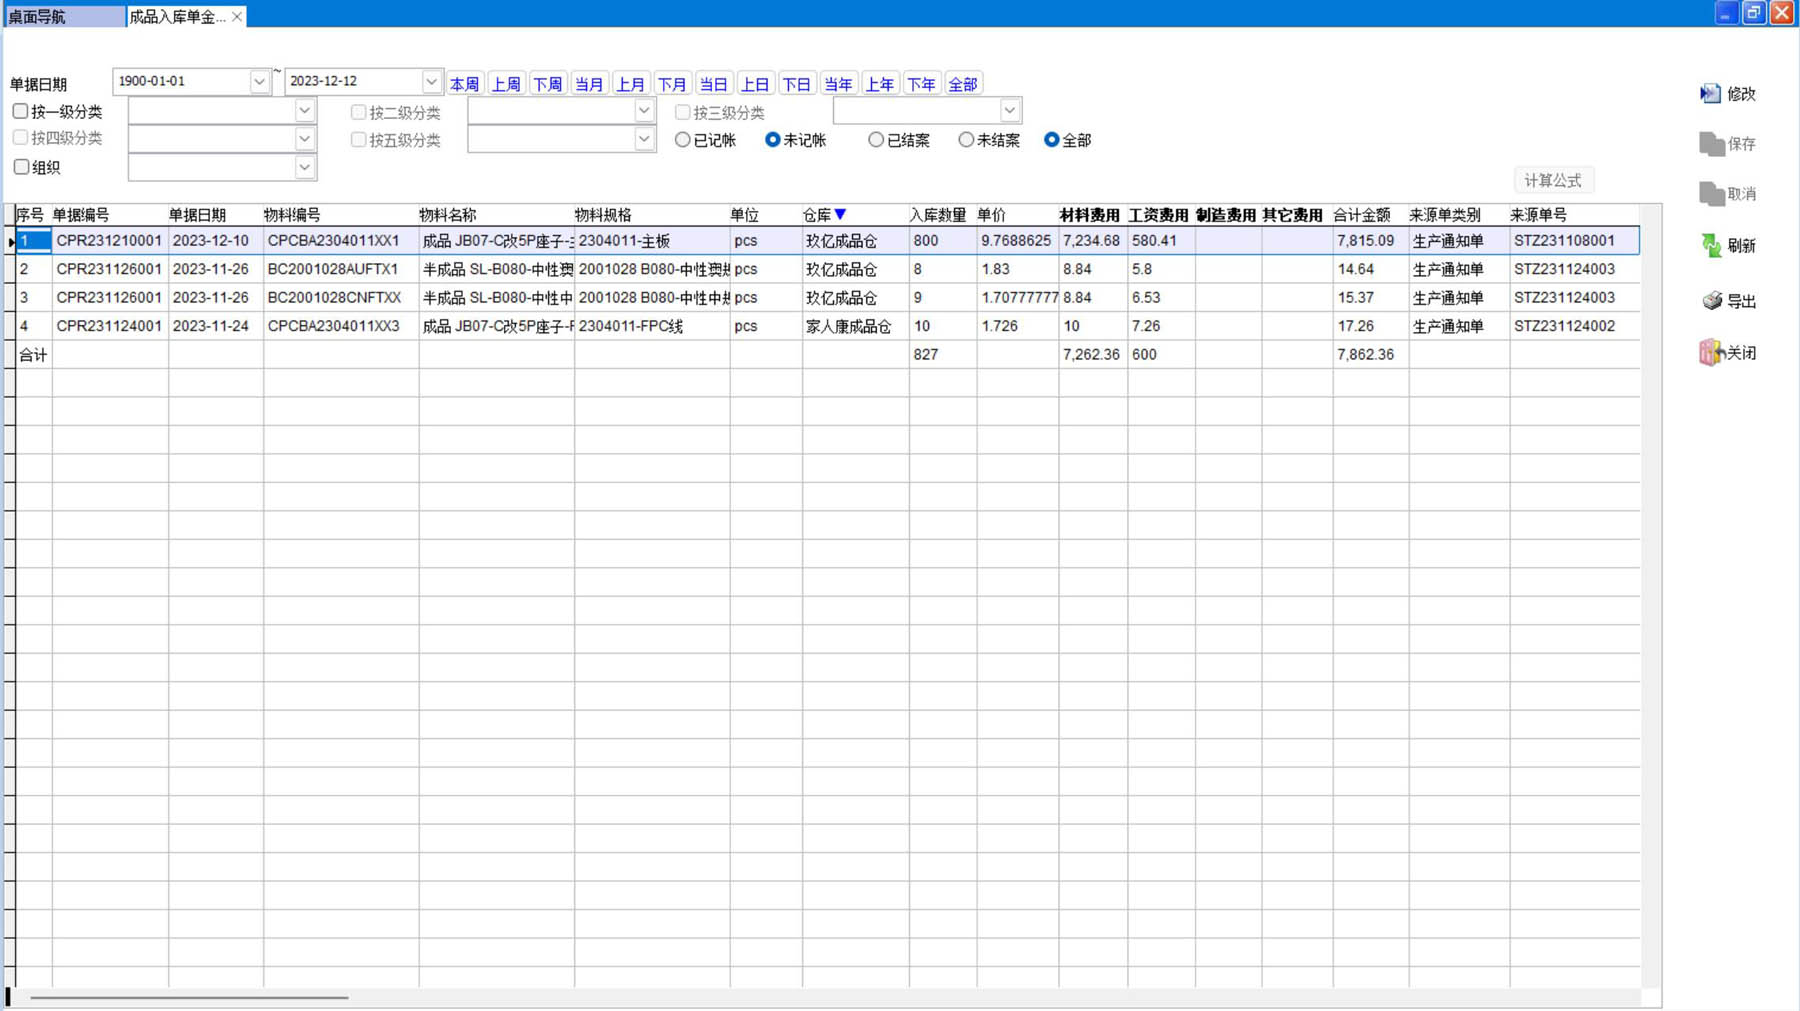Click the 导出 export icon
Viewport: 1800px width, 1011px height.
pos(1712,301)
